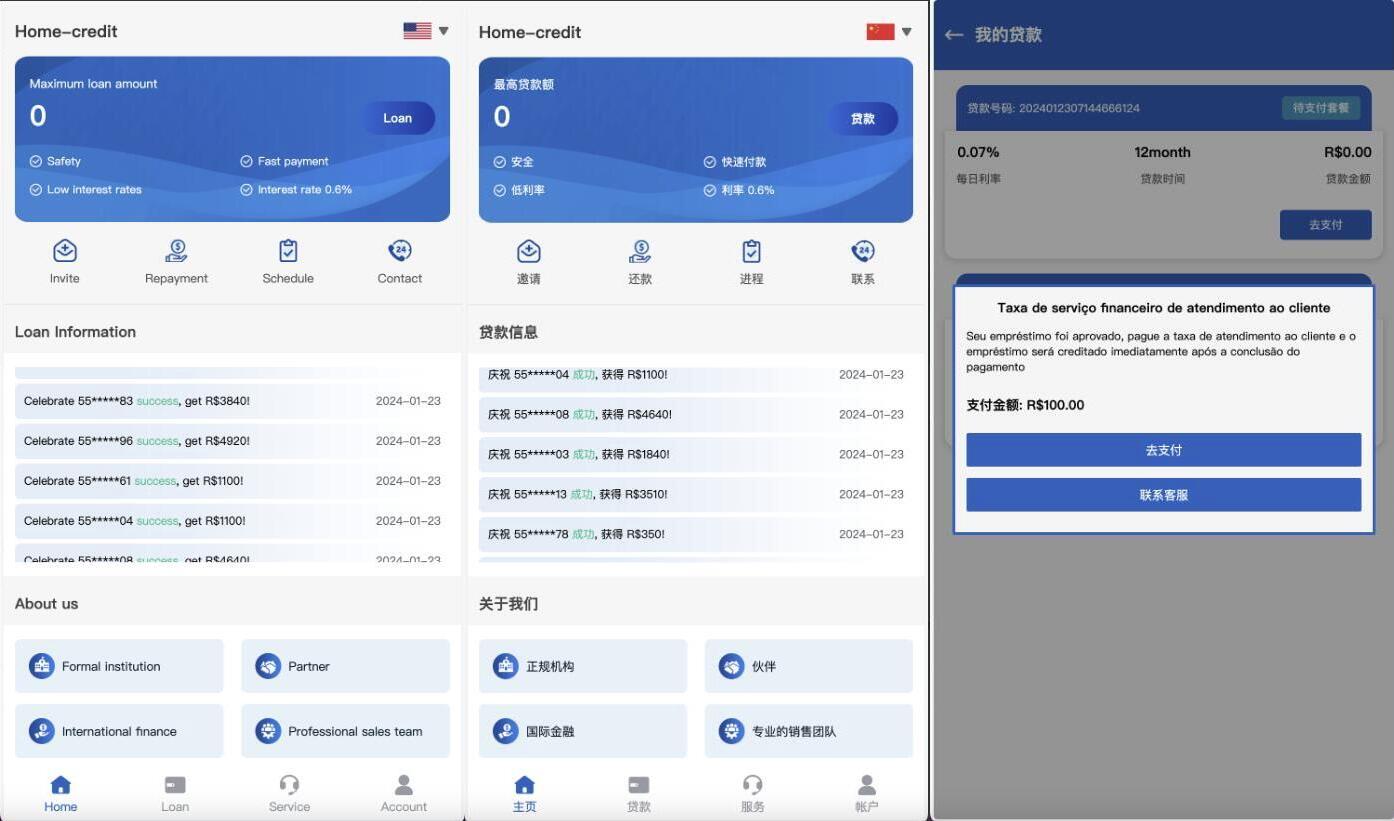Select the Invite icon on English homepage
Screen dimensions: 1394x821
[64, 251]
